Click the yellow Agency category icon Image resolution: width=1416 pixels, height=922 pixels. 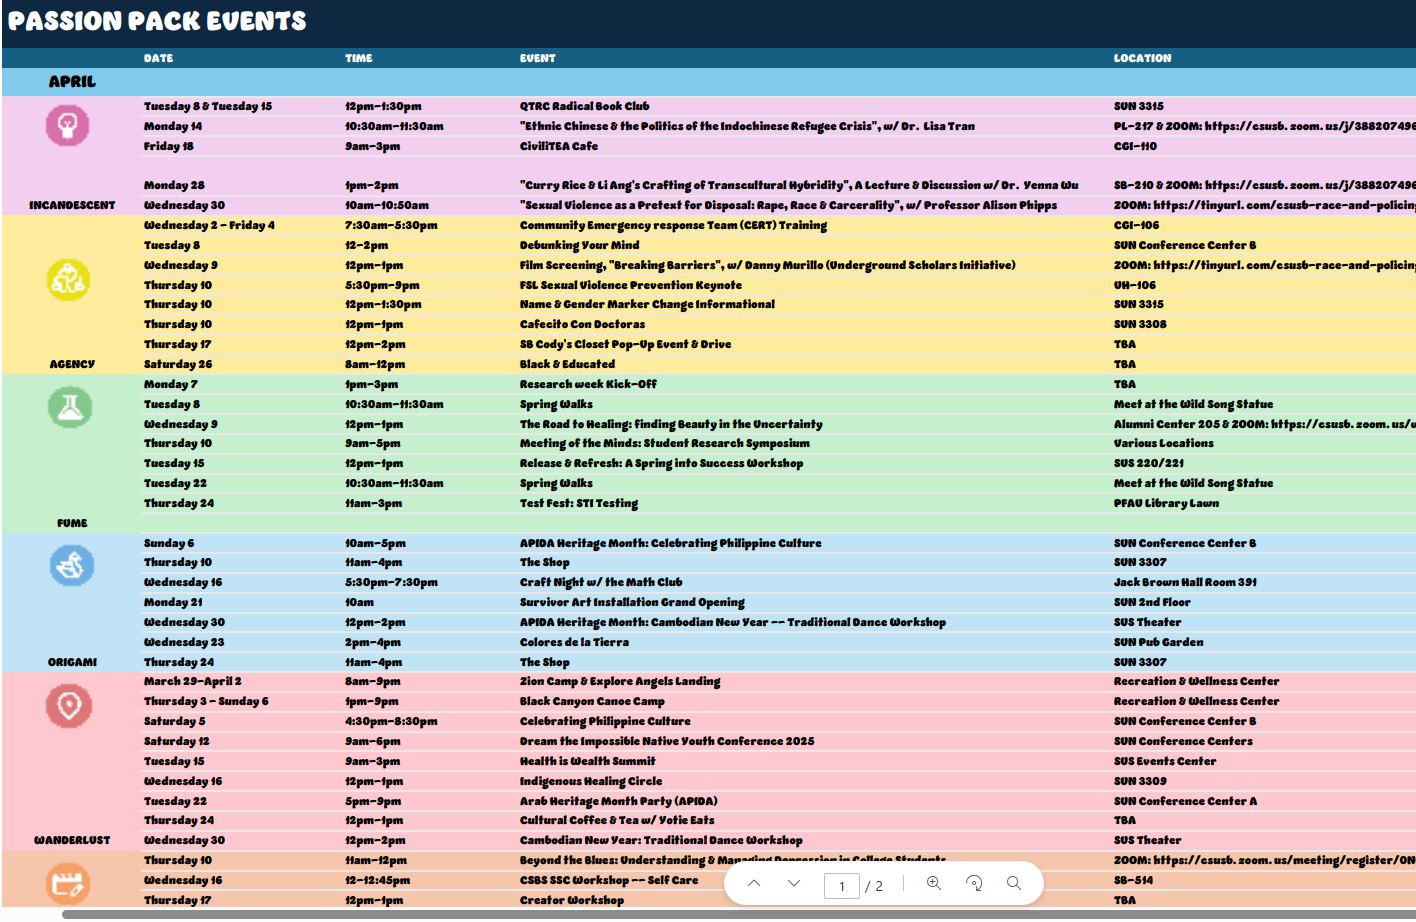pos(68,280)
